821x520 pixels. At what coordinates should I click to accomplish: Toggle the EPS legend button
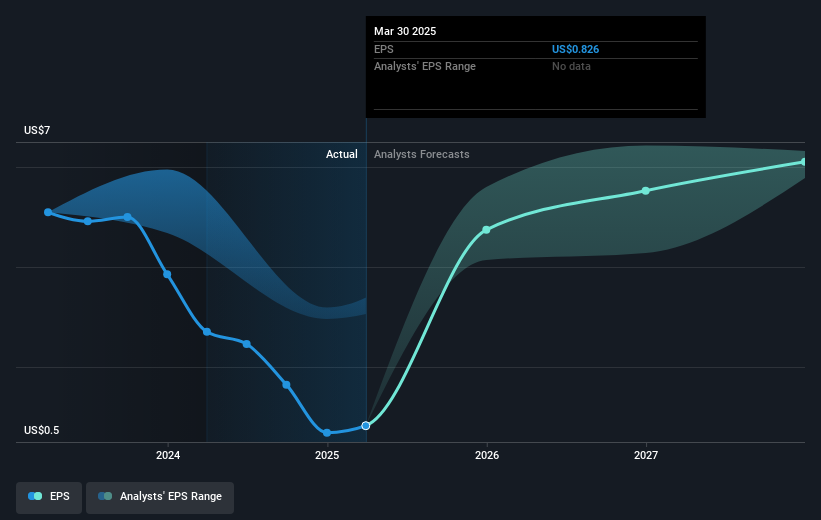click(49, 497)
